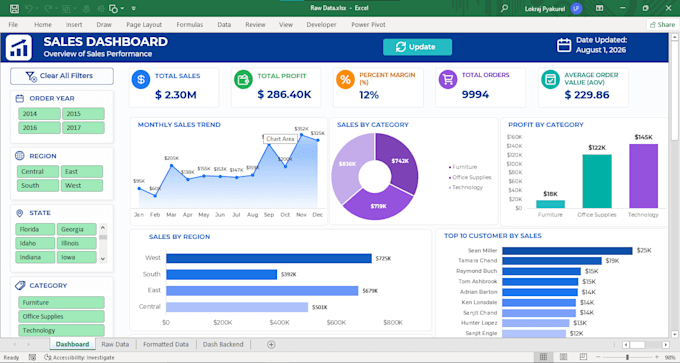Click the shapes icon in quick access toolbar
Image resolution: width=680 pixels, height=363 pixels.
coord(114,8)
